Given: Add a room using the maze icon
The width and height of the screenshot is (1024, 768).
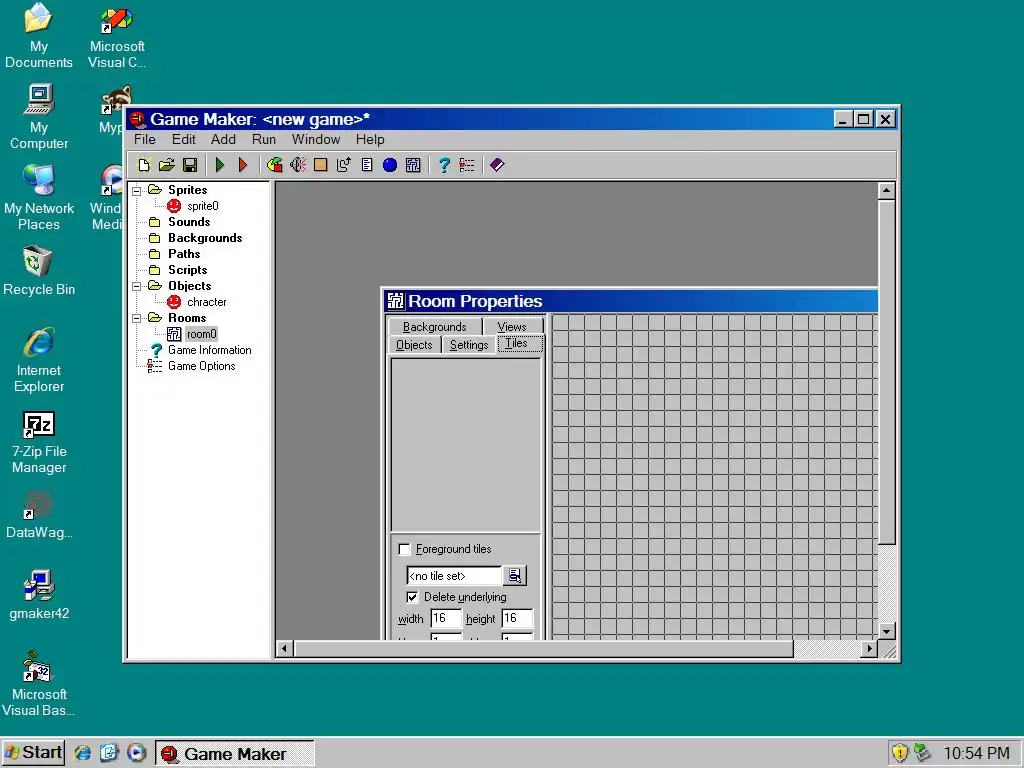Looking at the screenshot, I should (x=413, y=165).
